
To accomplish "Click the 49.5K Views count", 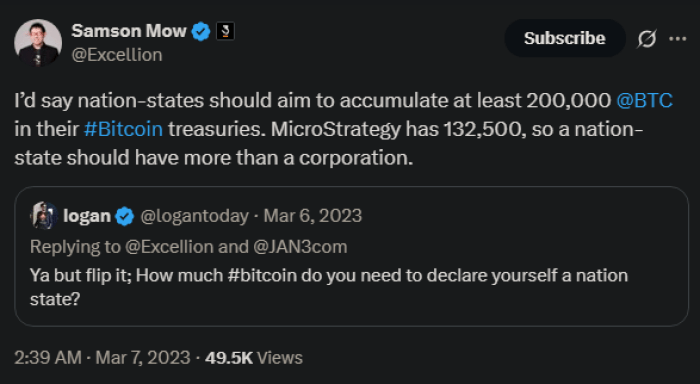I will 254,358.
